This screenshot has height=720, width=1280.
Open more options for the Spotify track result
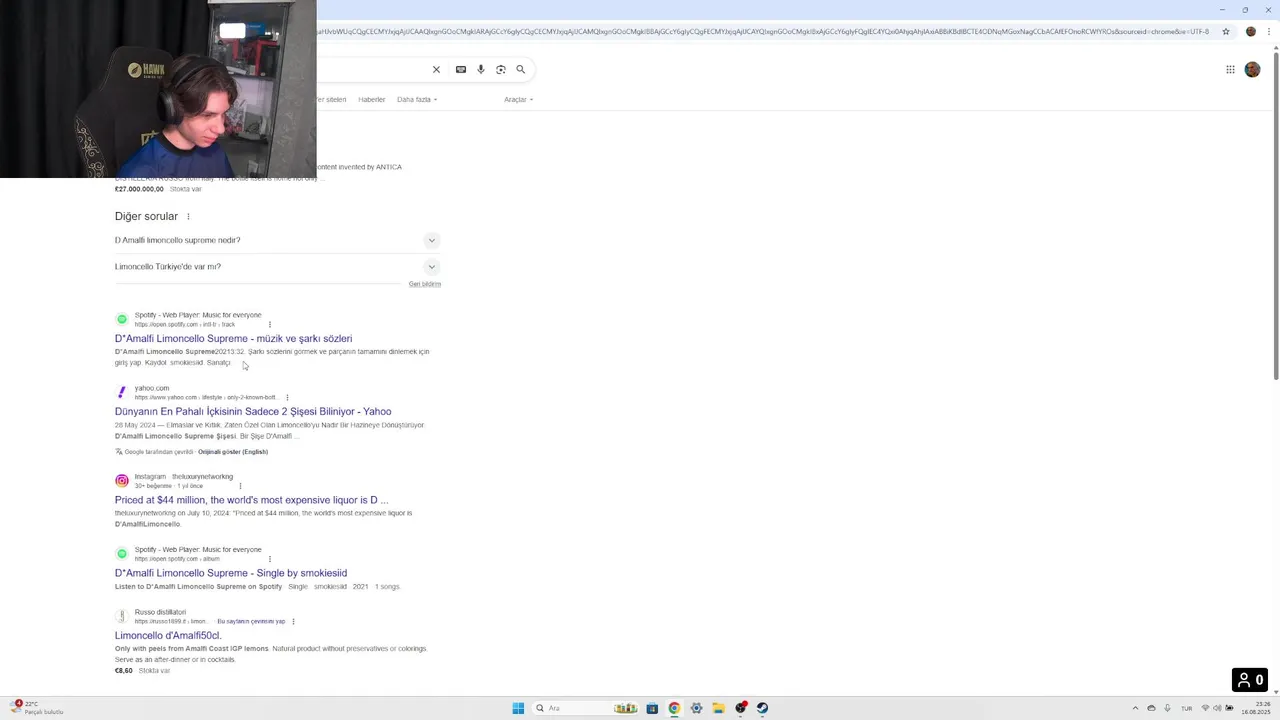269,324
